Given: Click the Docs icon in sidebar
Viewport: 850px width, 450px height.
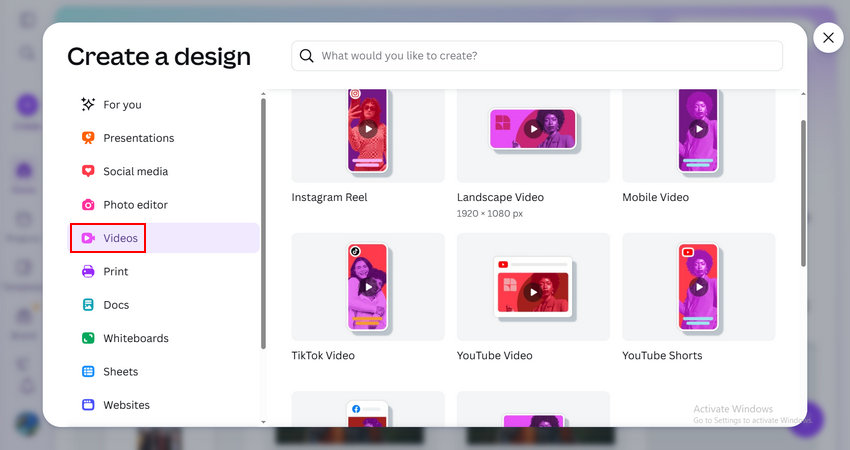Looking at the screenshot, I should 88,305.
